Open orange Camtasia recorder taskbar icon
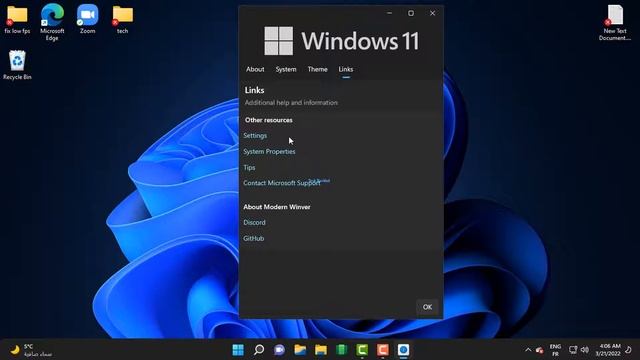 383,350
